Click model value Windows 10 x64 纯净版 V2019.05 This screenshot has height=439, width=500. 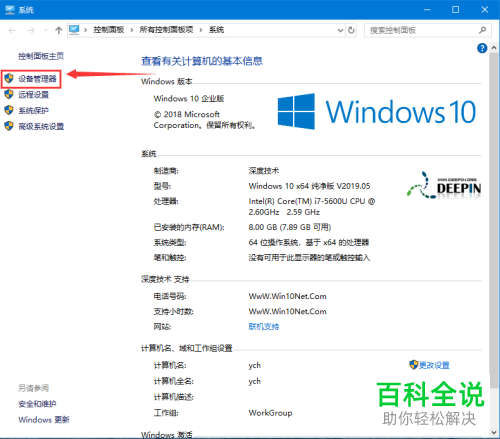pos(309,186)
